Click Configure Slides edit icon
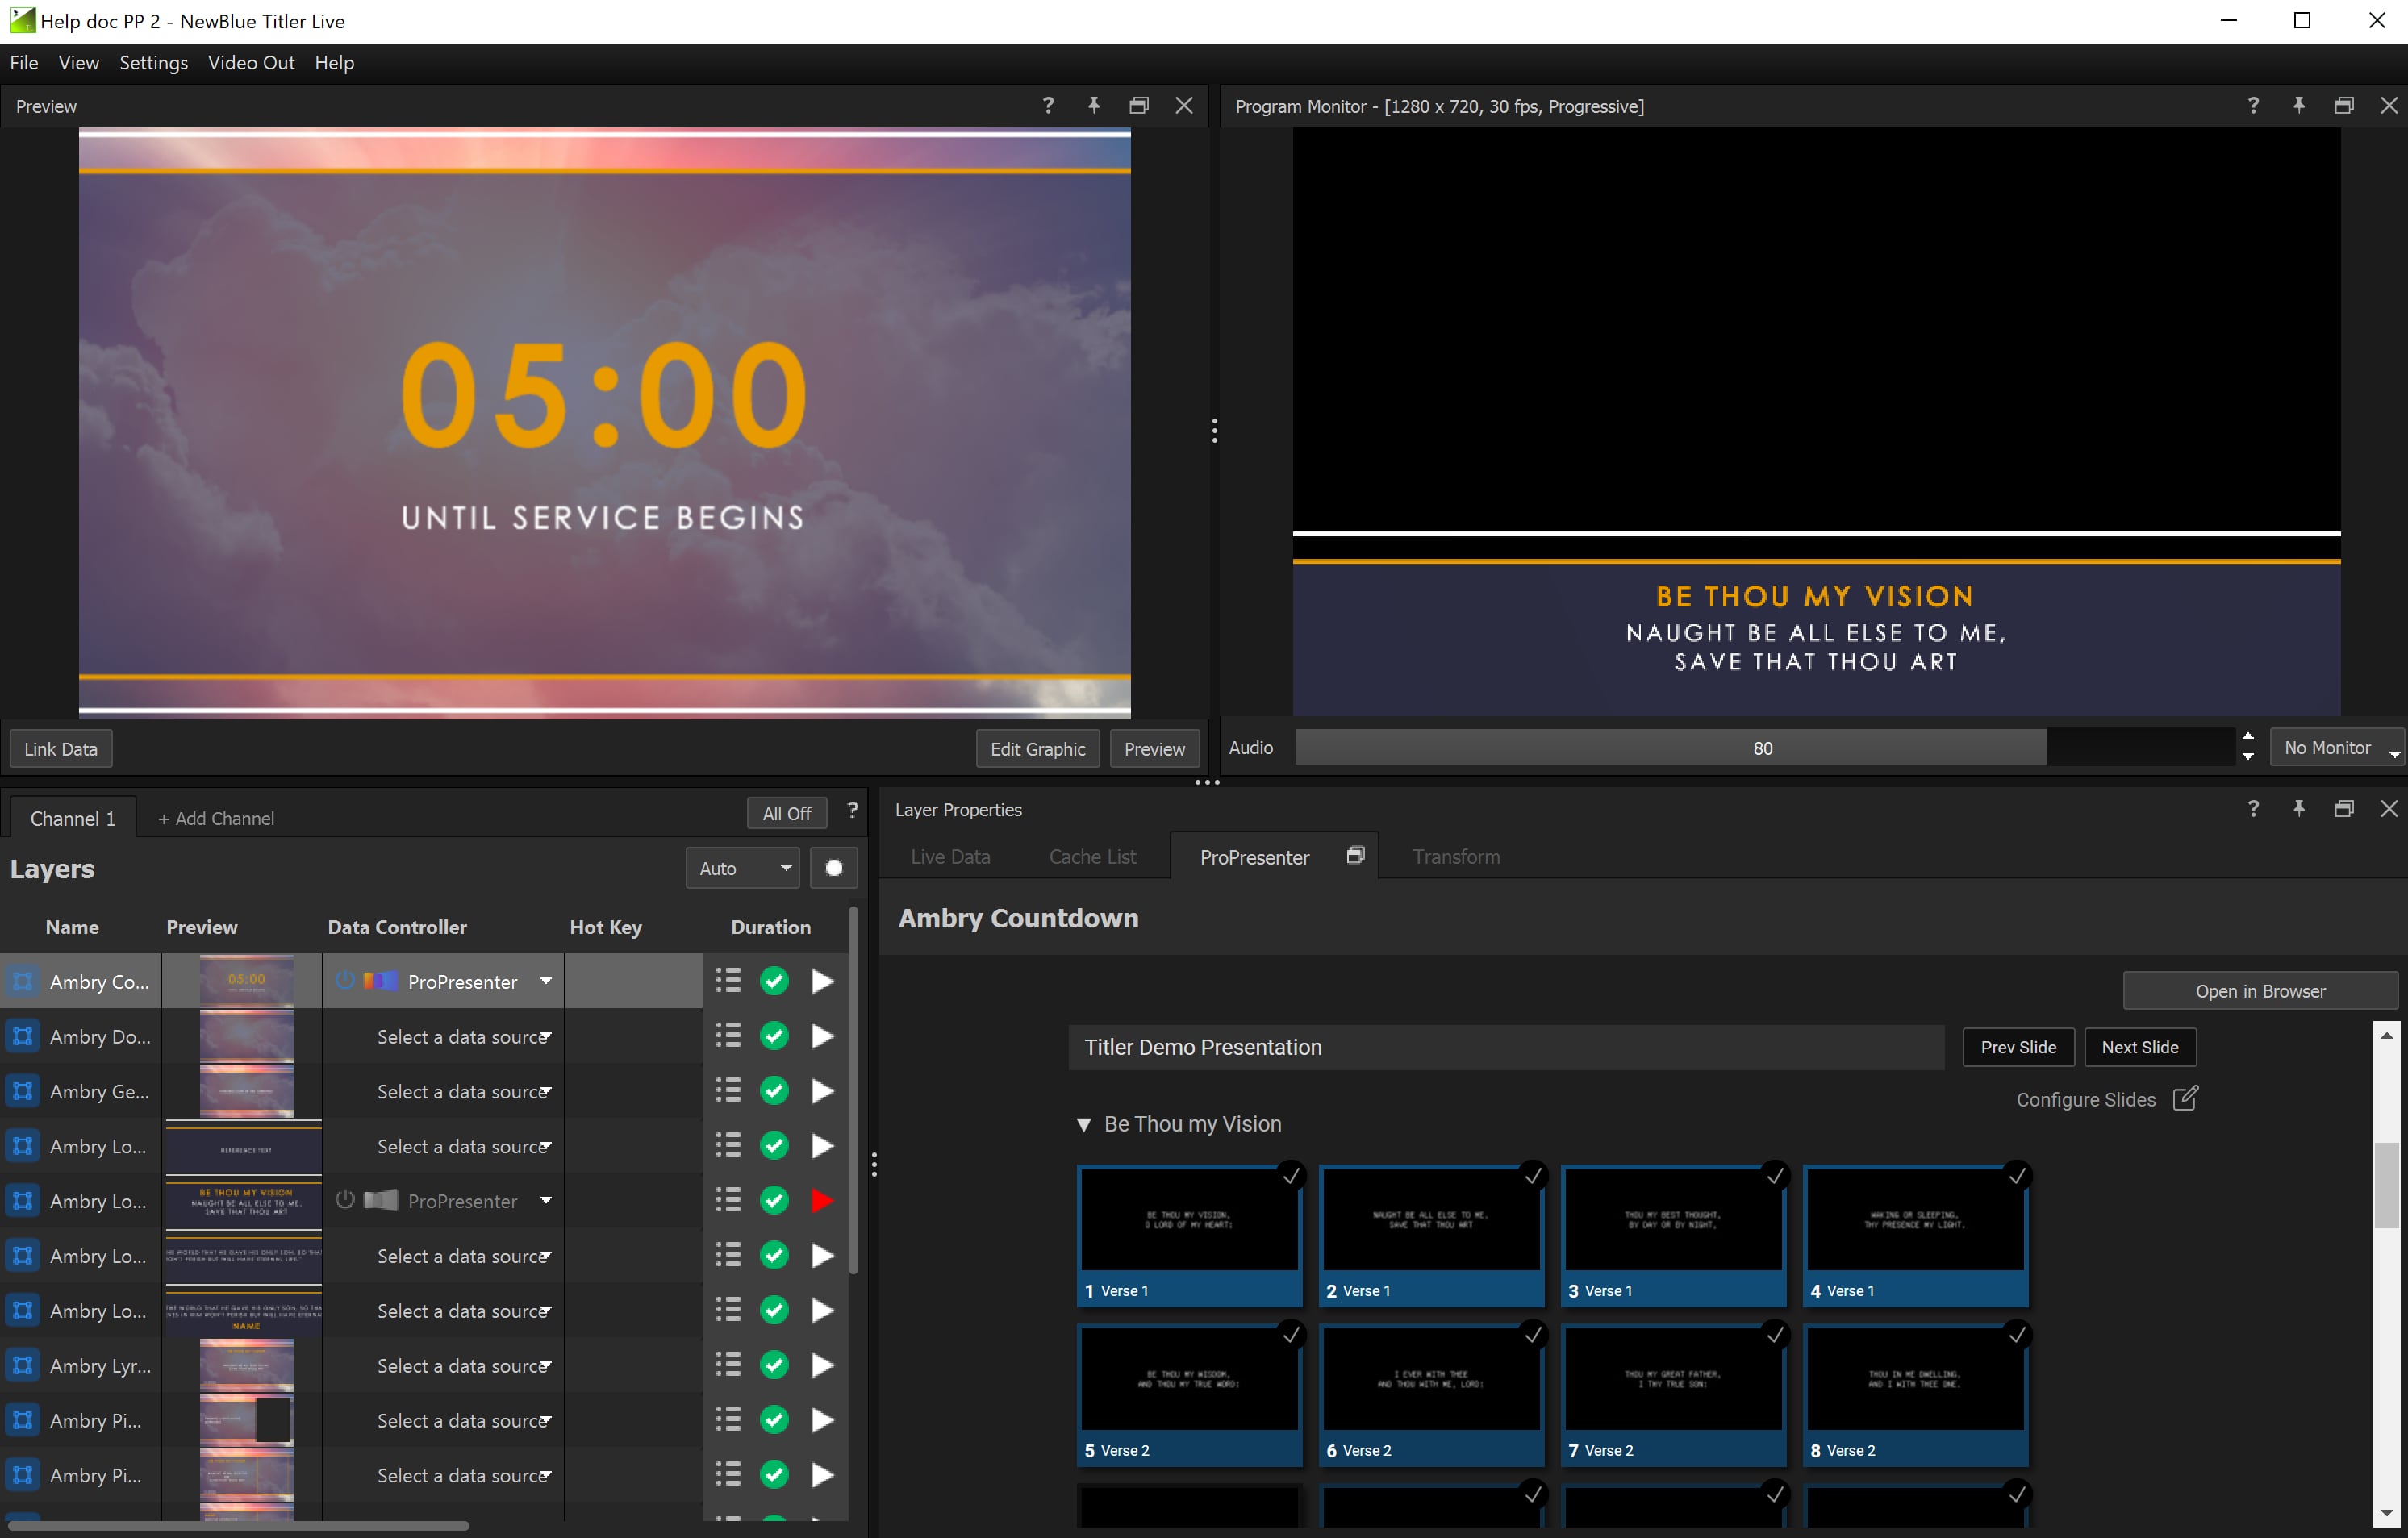The height and width of the screenshot is (1538, 2408). [x=2185, y=1098]
